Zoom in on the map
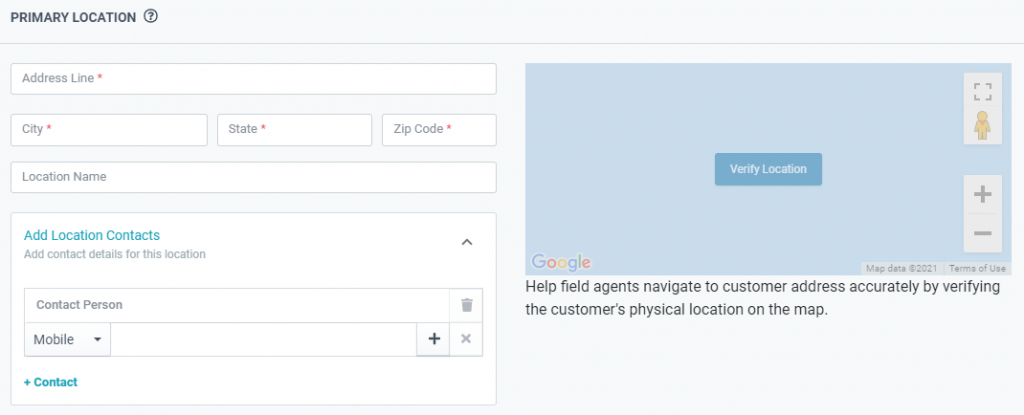The image size is (1024, 415). [x=982, y=194]
